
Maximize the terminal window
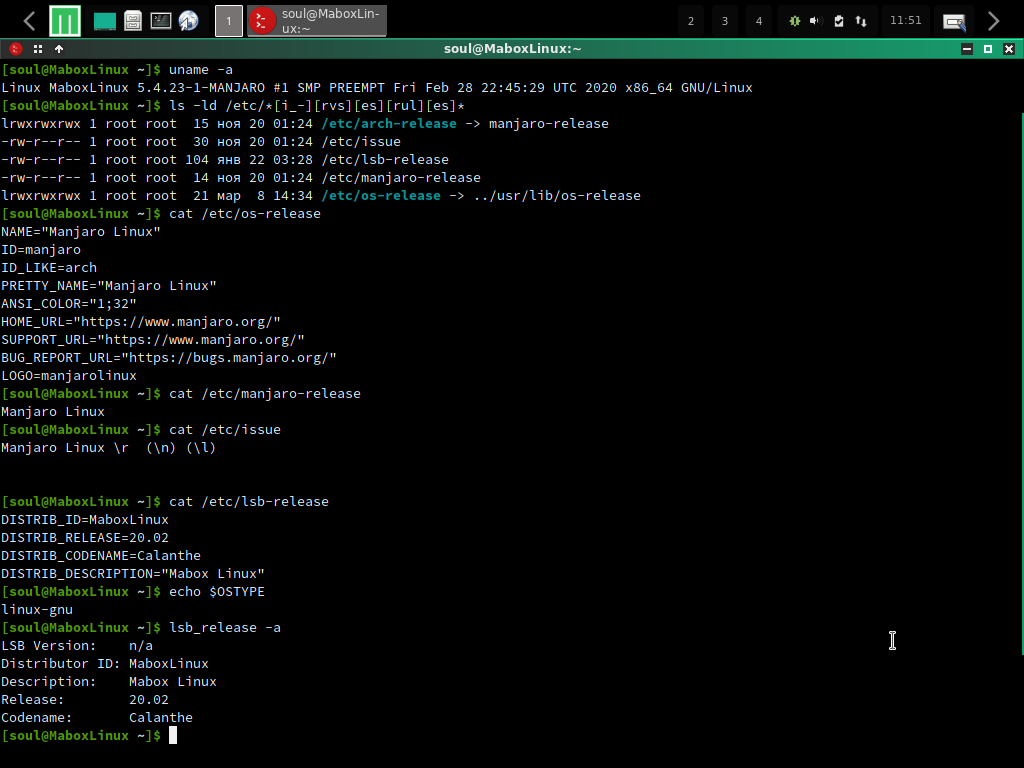pos(988,49)
